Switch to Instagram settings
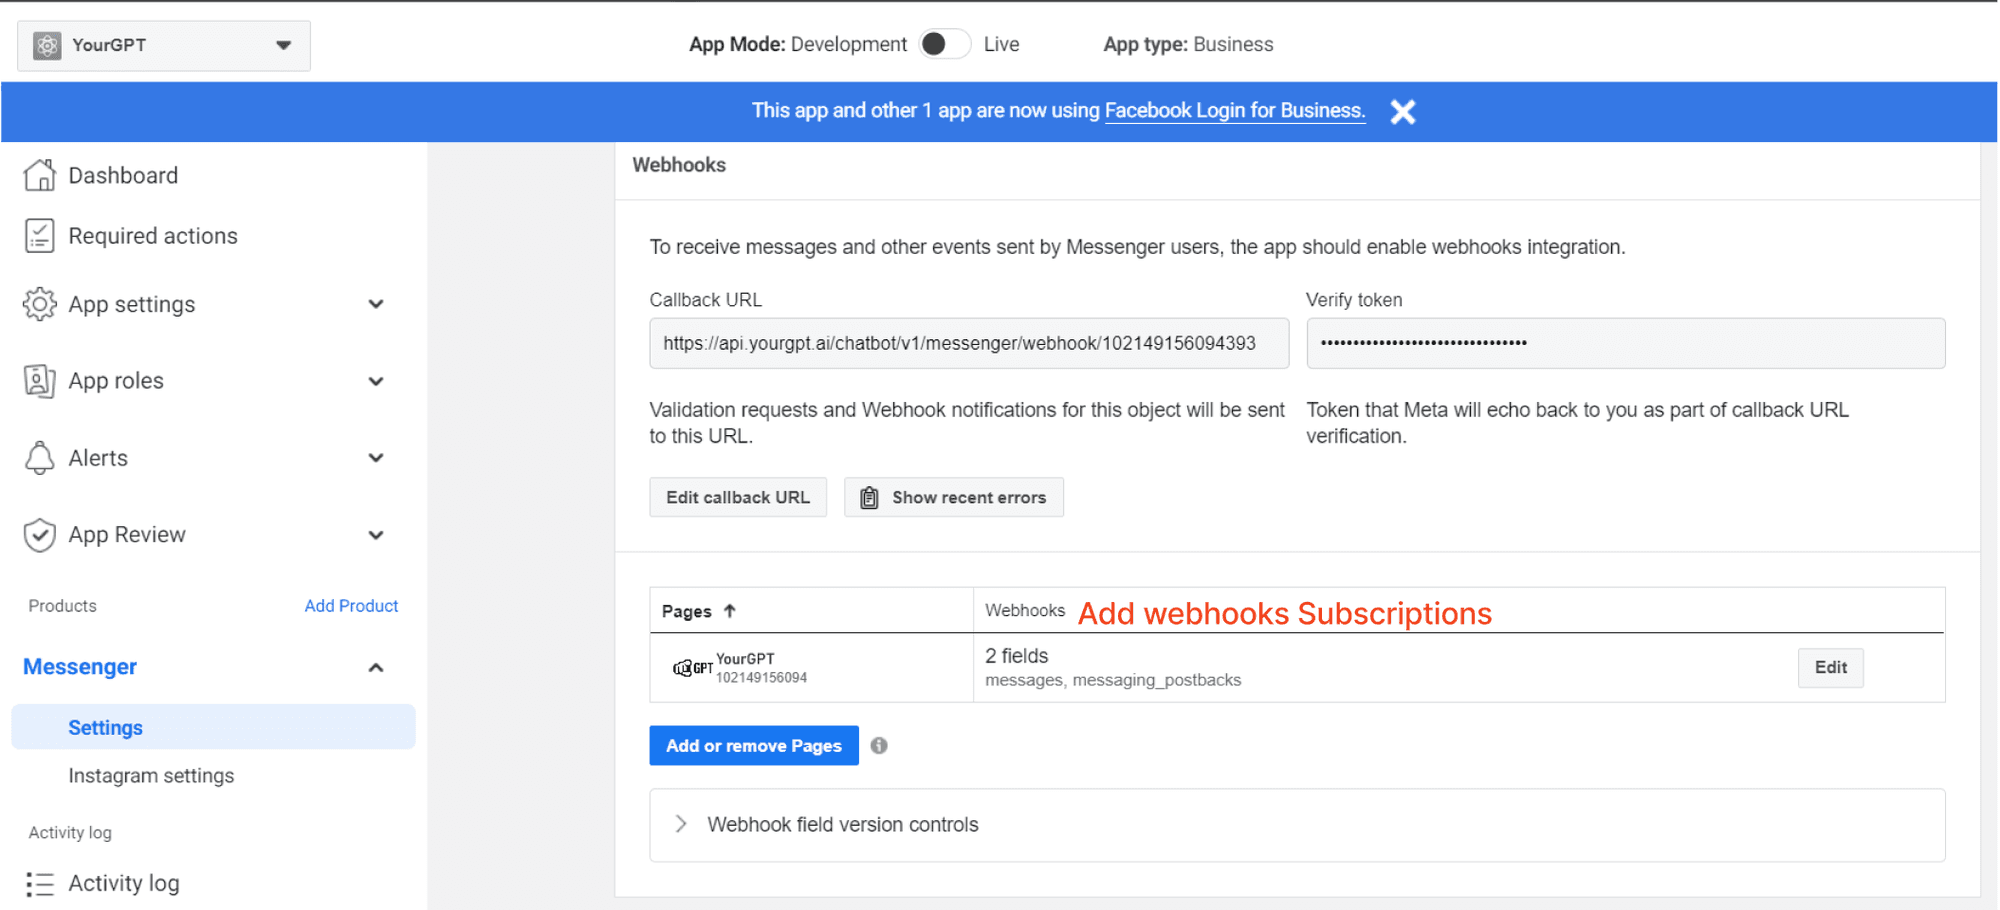 tap(151, 775)
